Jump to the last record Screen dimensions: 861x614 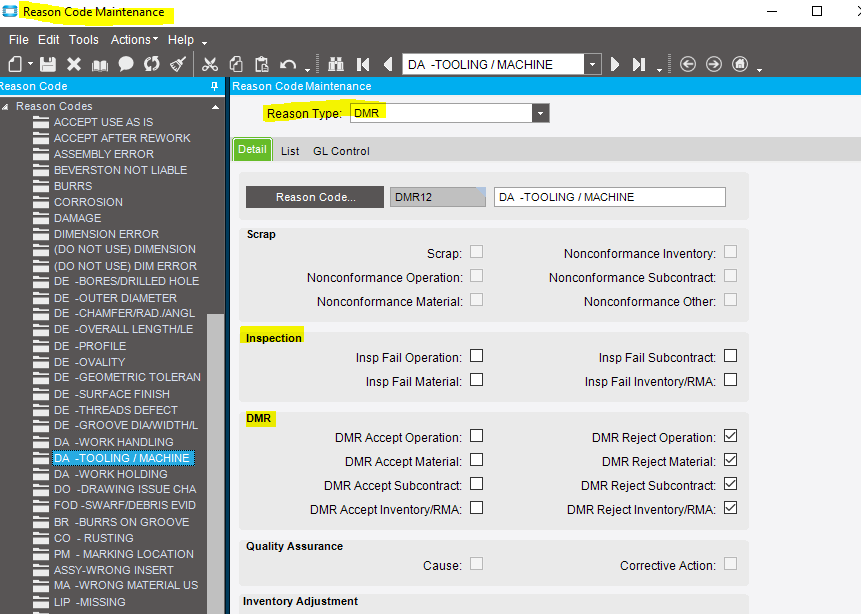(x=639, y=64)
